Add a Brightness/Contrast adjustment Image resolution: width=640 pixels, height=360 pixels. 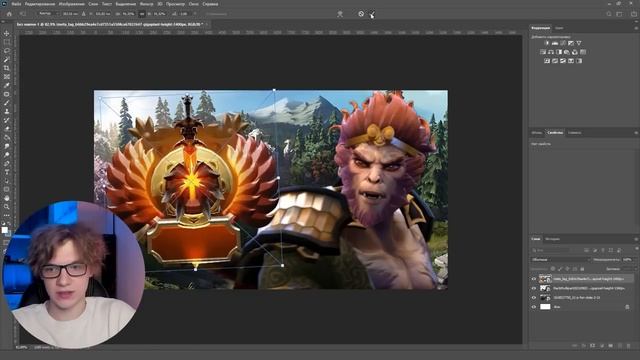(547, 43)
